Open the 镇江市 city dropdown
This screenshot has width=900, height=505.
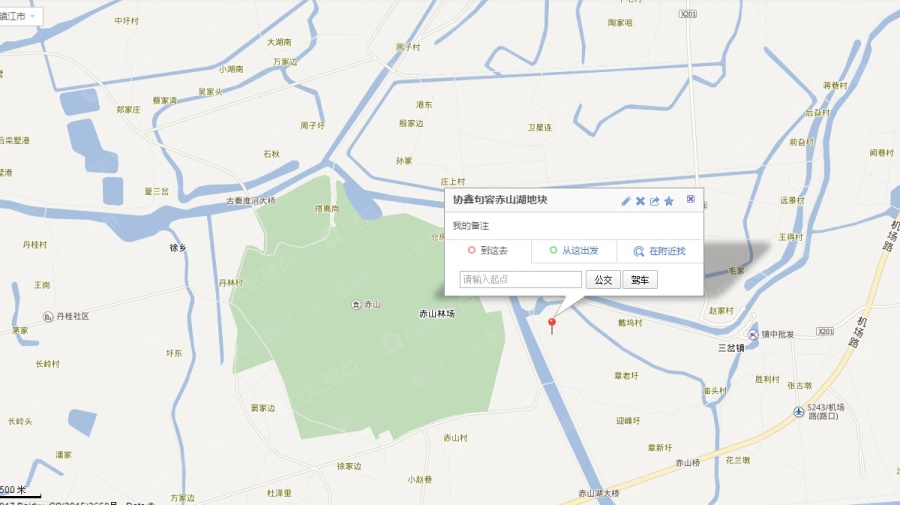click(x=19, y=16)
